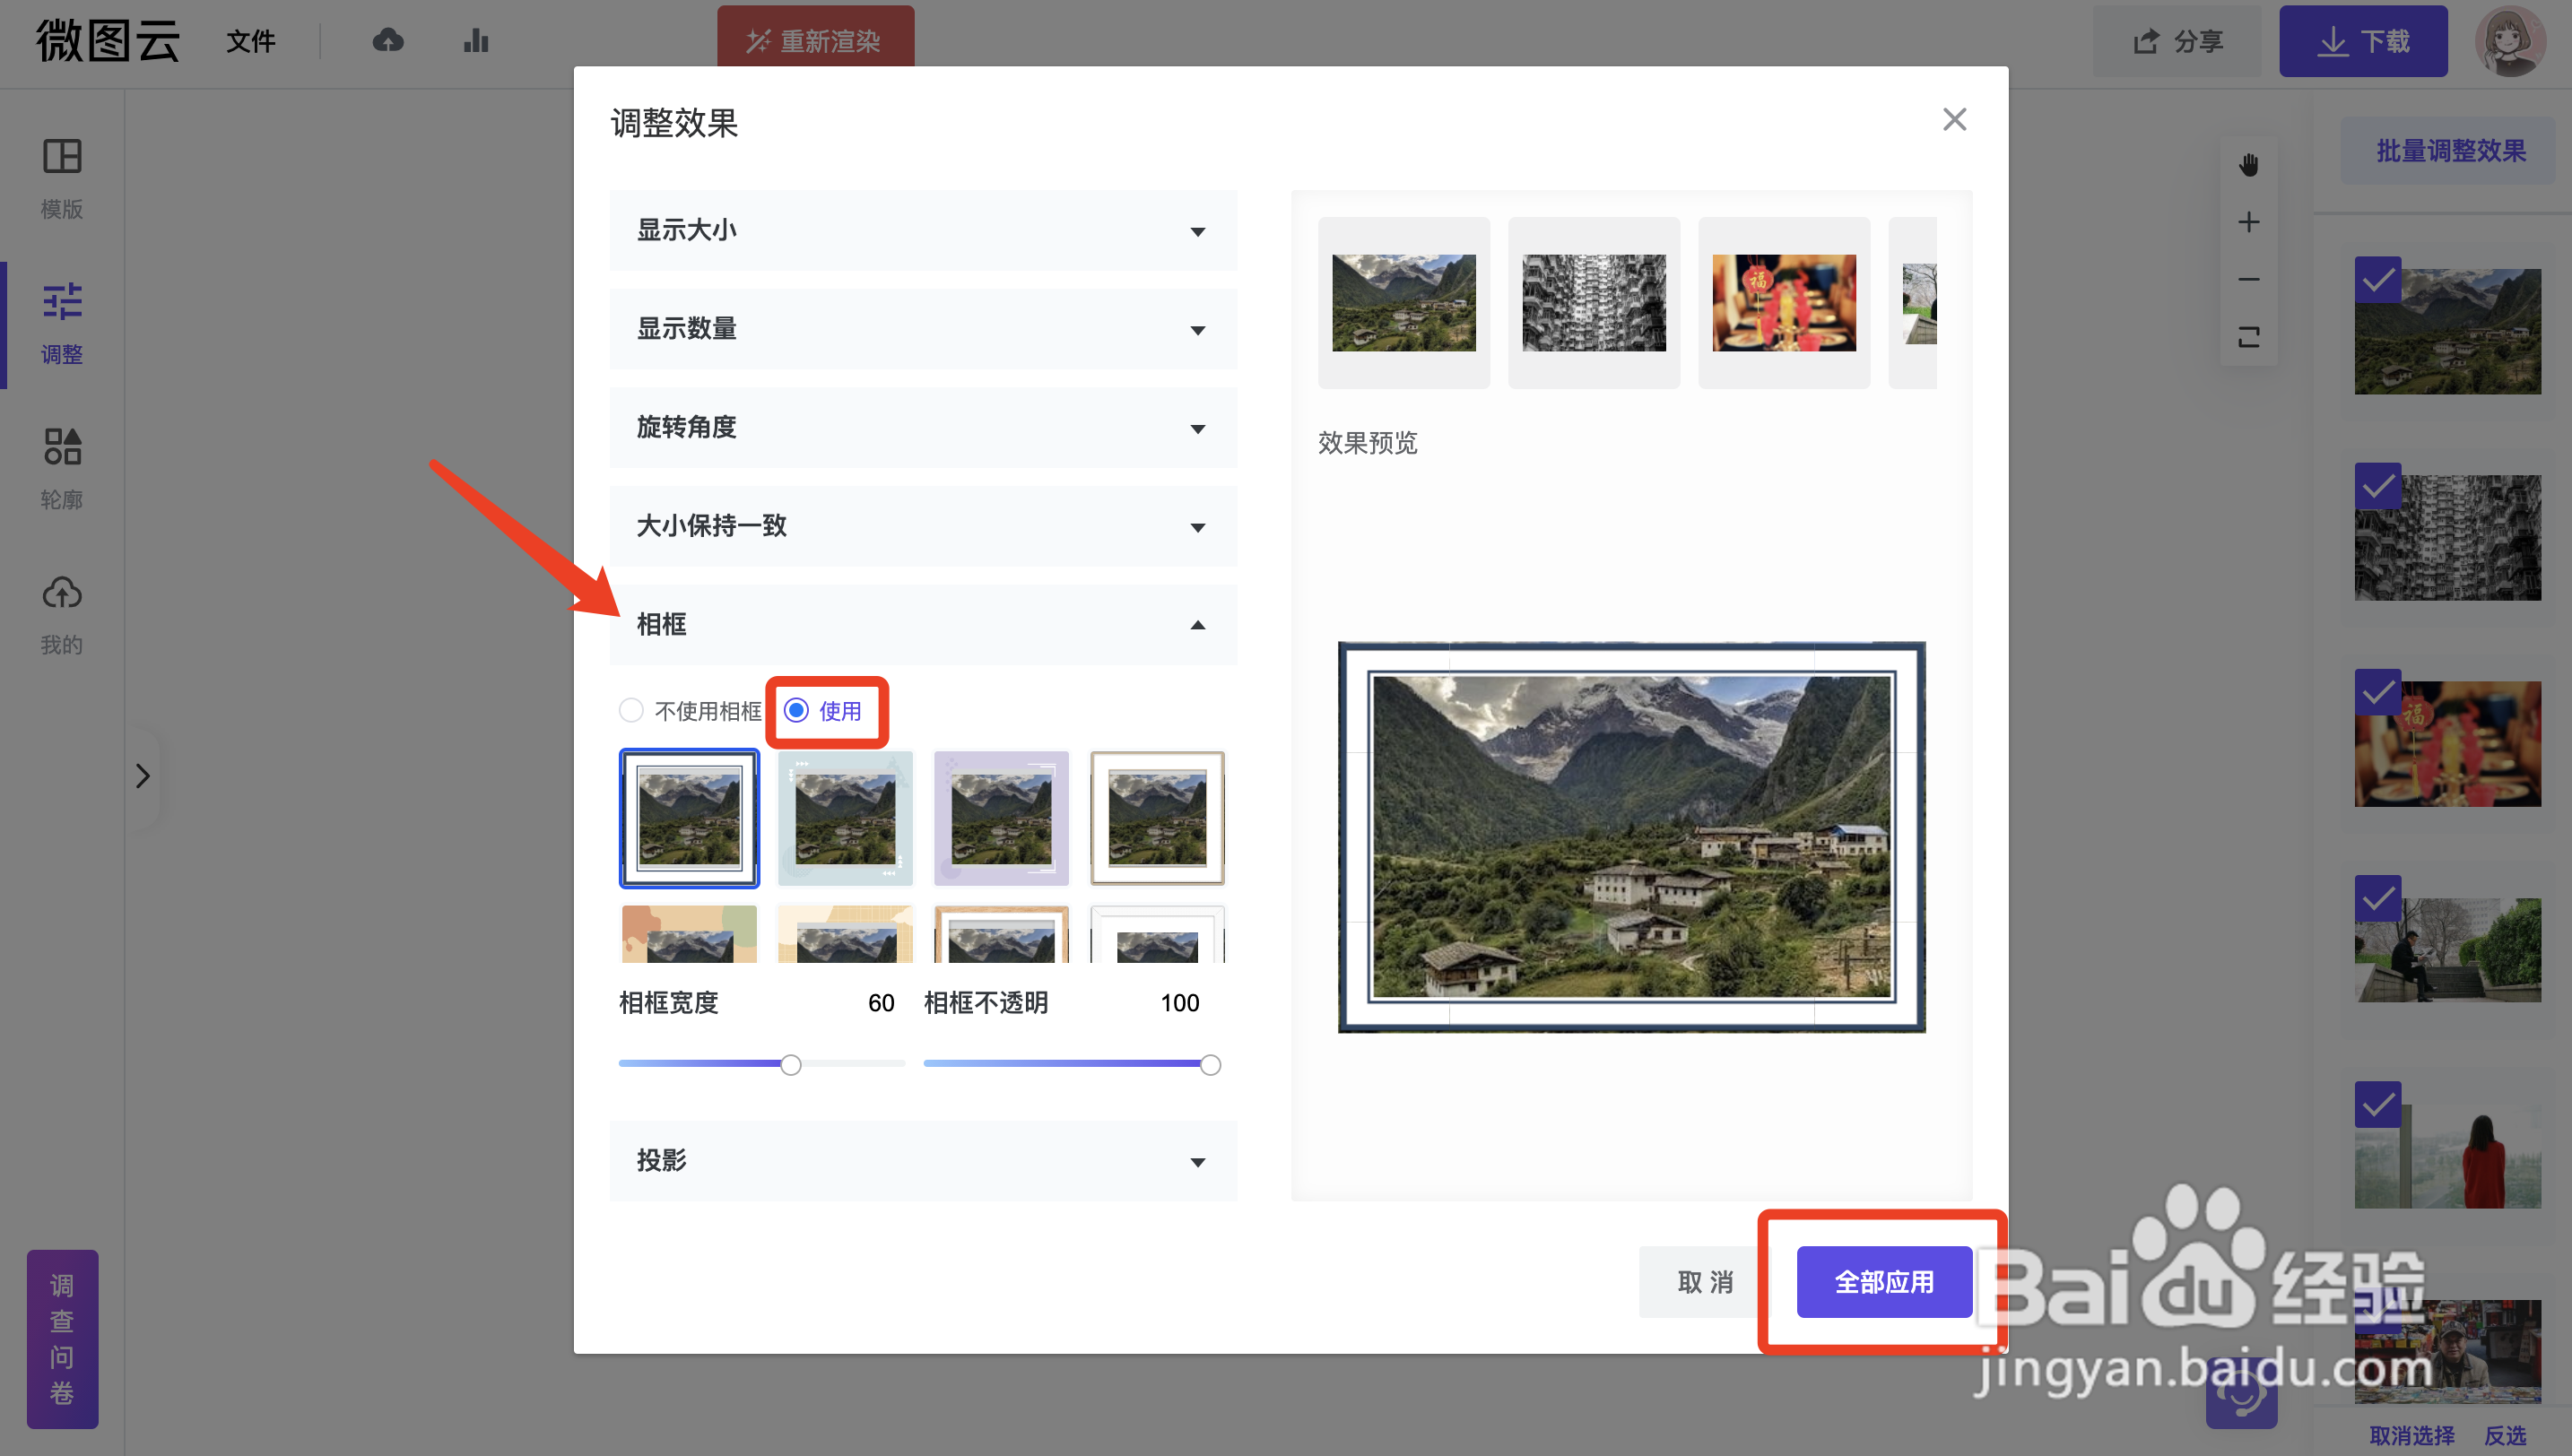Select the 调整 sidebar icon
2572x1456 pixels.
(61, 322)
